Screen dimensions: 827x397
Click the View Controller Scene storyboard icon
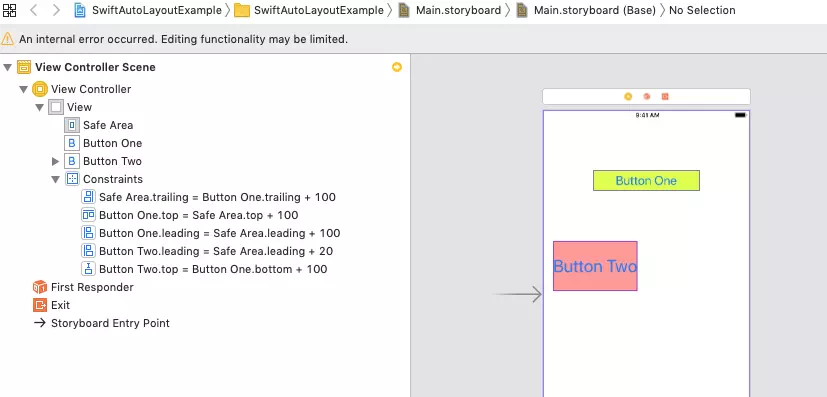pyautogui.click(x=24, y=67)
